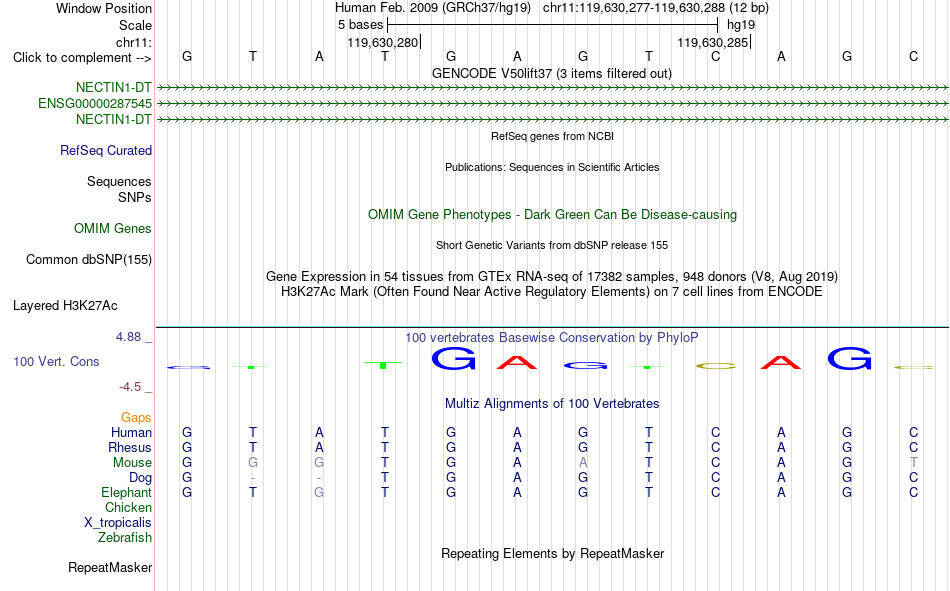Click the 4.88 PhyloP upper scale value
The height and width of the screenshot is (591, 950).
coord(128,336)
